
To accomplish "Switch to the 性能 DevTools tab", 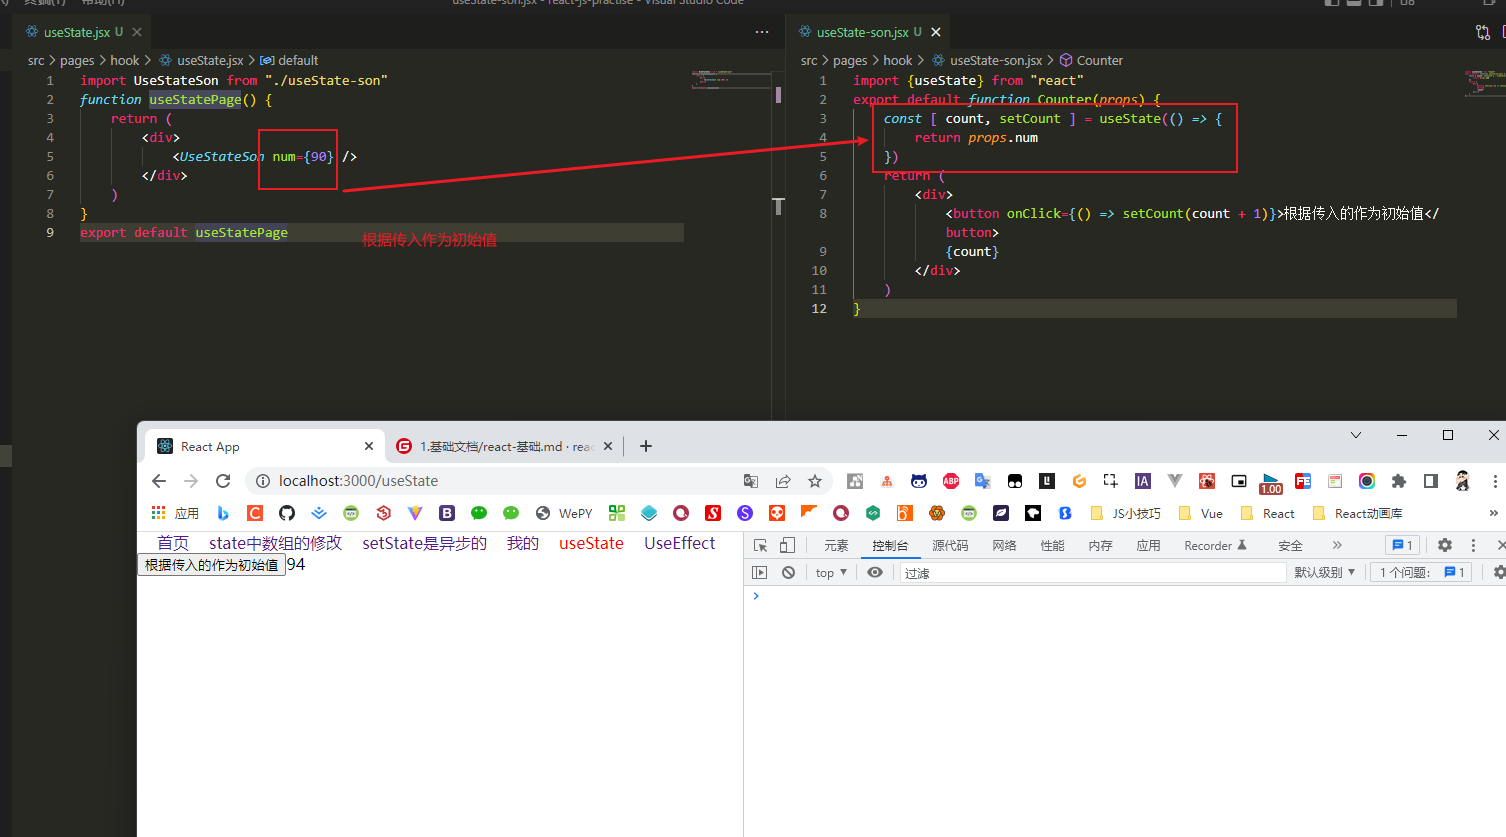I will point(1052,546).
